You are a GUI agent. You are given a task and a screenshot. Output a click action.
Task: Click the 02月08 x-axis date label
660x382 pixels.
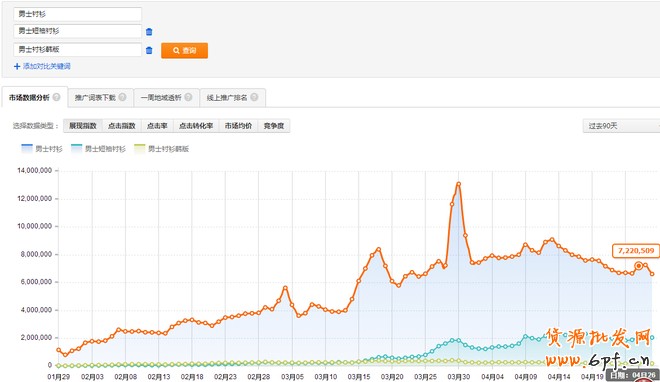125,377
